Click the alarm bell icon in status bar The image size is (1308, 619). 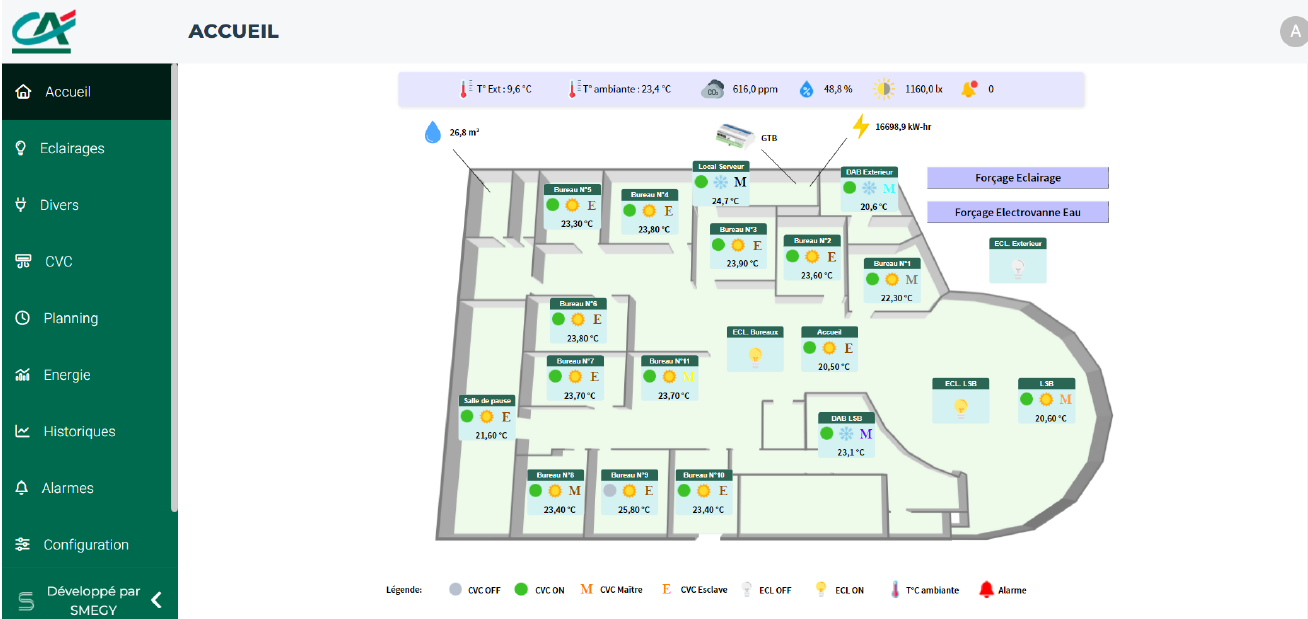click(x=969, y=89)
